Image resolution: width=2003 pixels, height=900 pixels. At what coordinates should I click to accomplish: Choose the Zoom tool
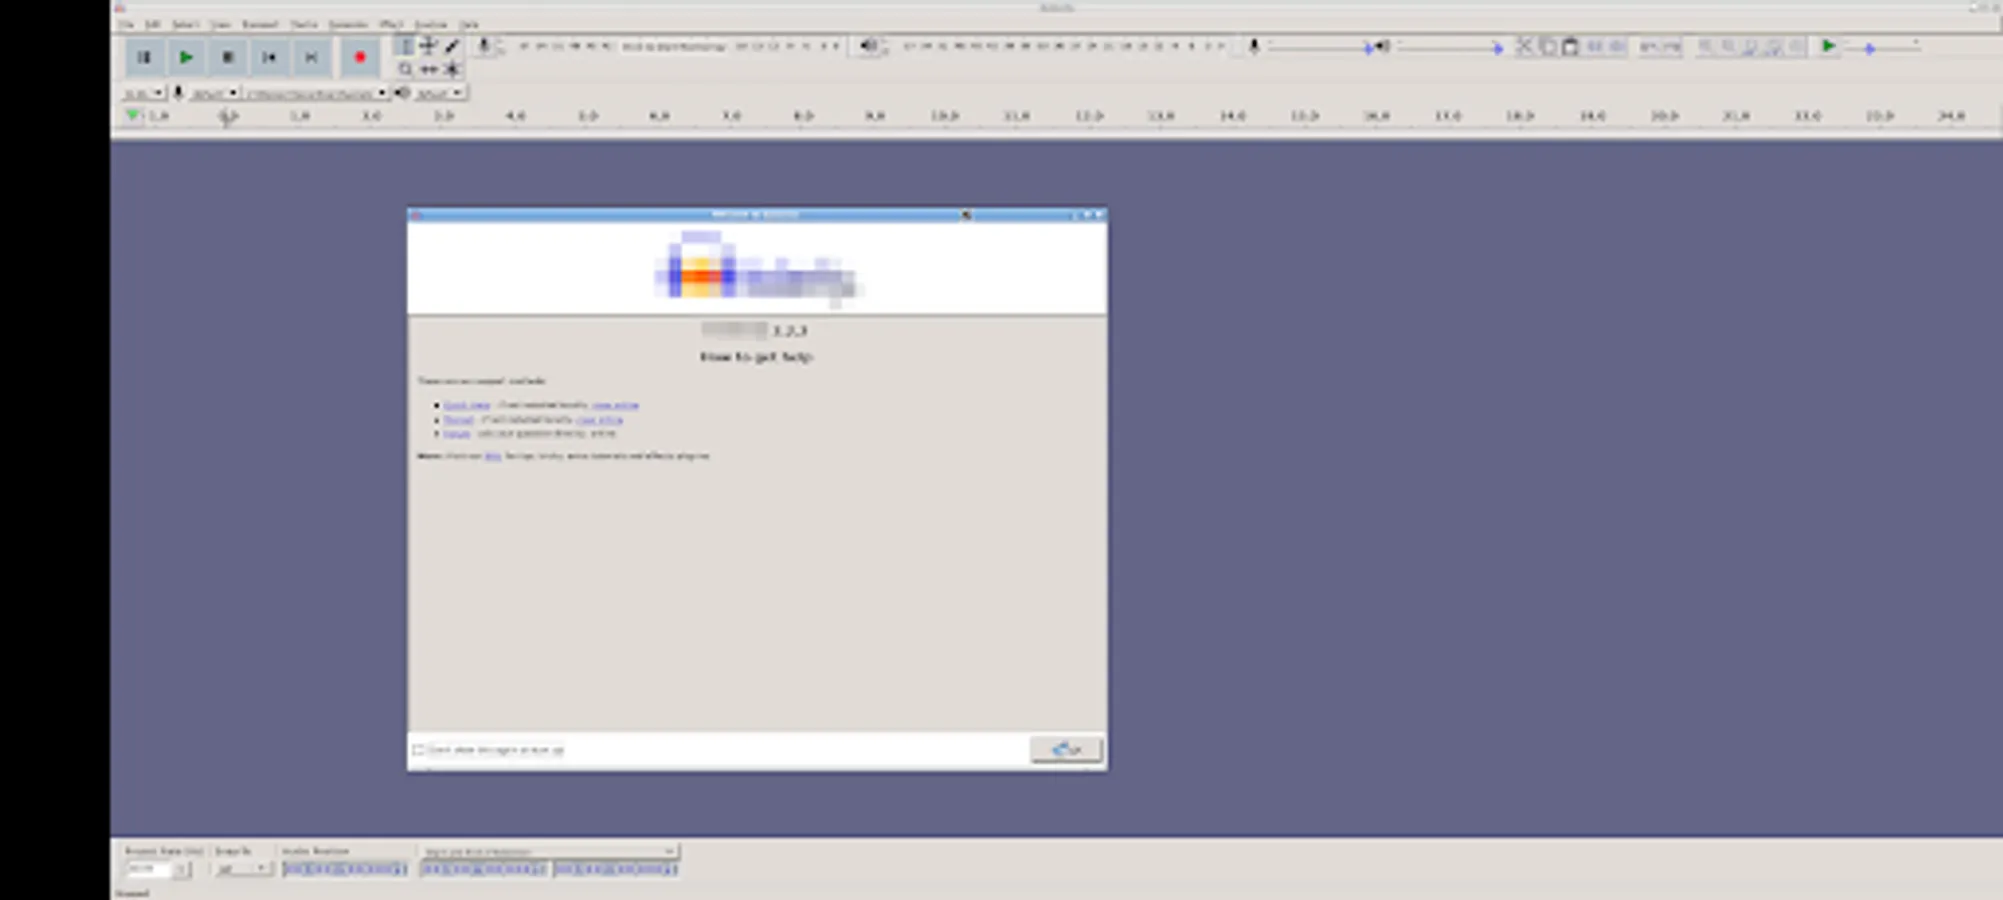point(405,69)
